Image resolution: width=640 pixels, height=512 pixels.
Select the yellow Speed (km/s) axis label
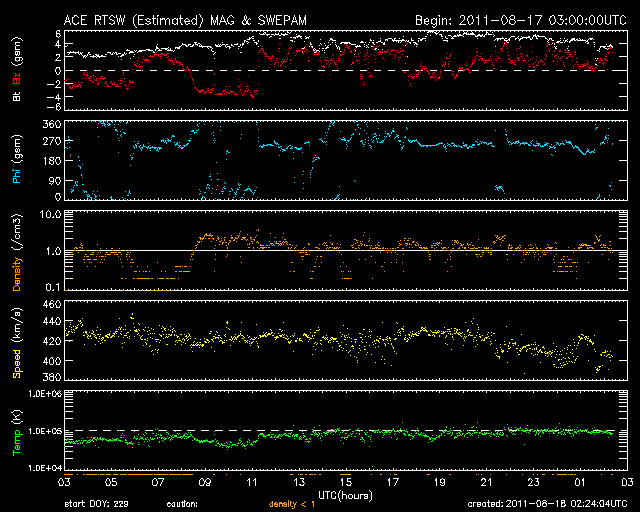tap(17, 343)
